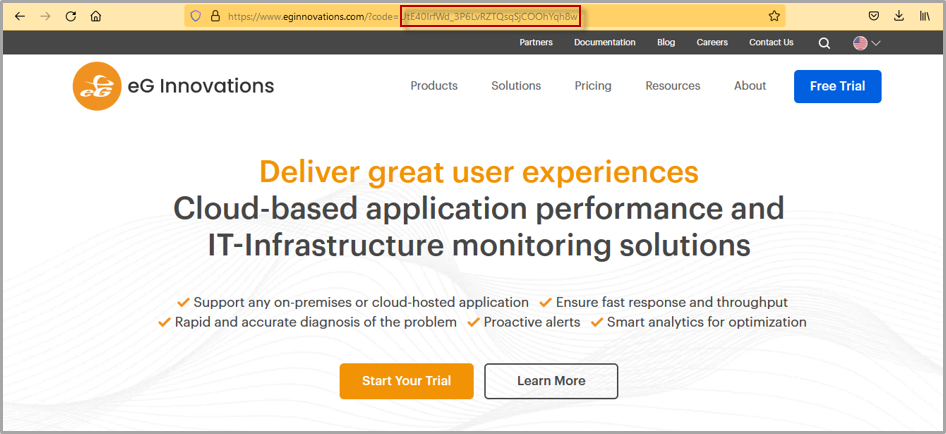Go to the Blog link
946x434 pixels.
click(x=666, y=42)
